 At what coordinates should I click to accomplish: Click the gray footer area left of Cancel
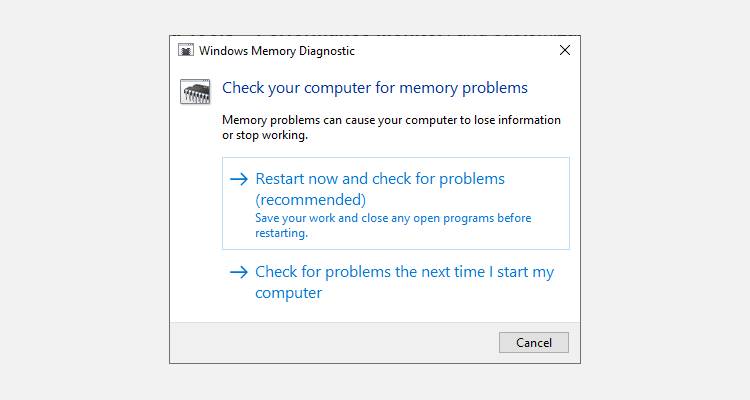click(x=330, y=342)
